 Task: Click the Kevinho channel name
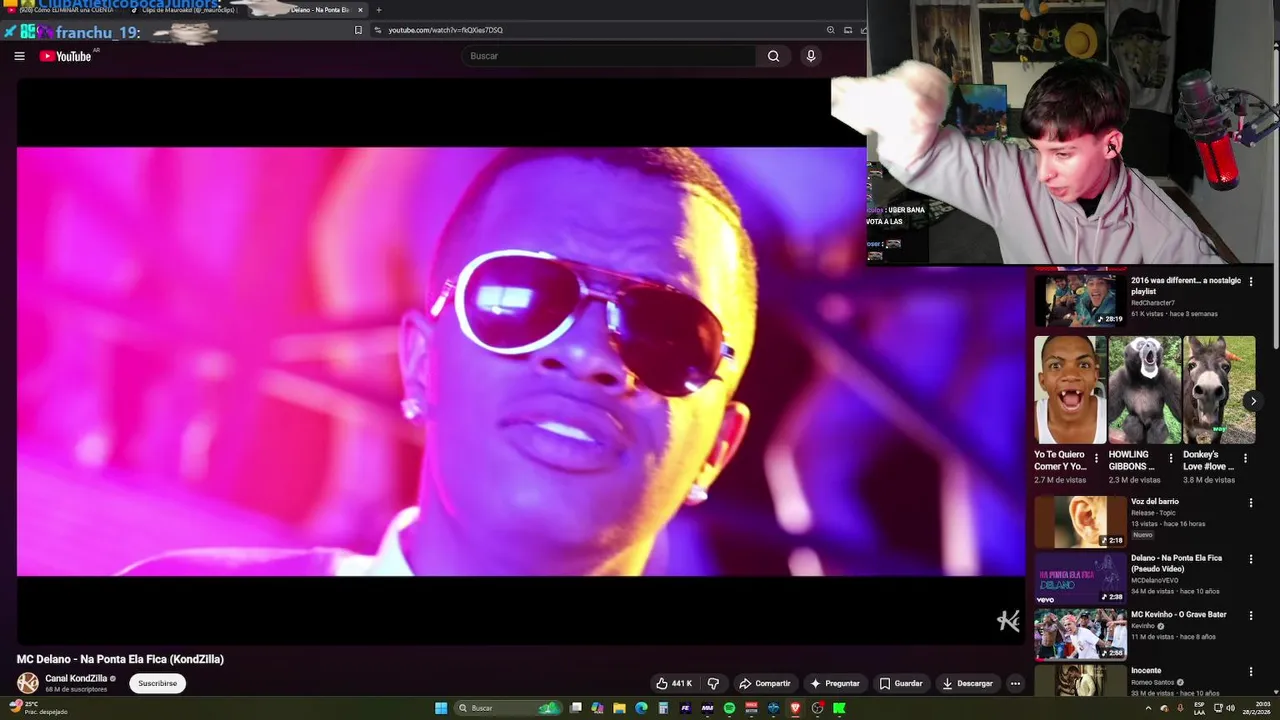pyautogui.click(x=1143, y=626)
